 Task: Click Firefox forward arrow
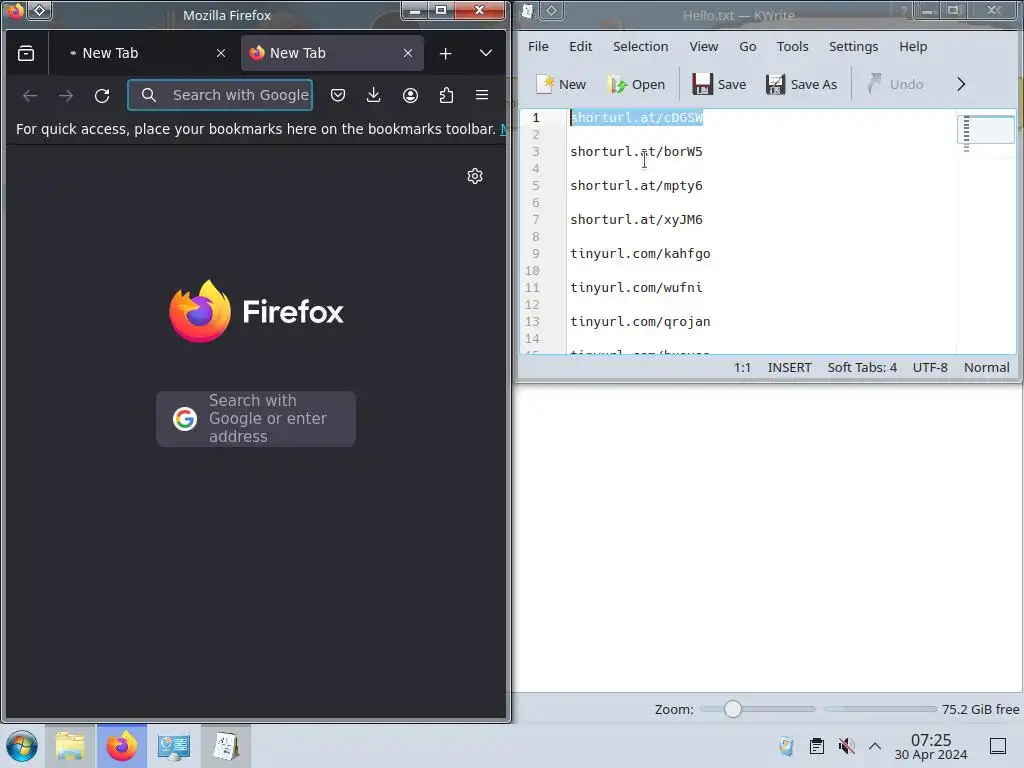pos(66,95)
